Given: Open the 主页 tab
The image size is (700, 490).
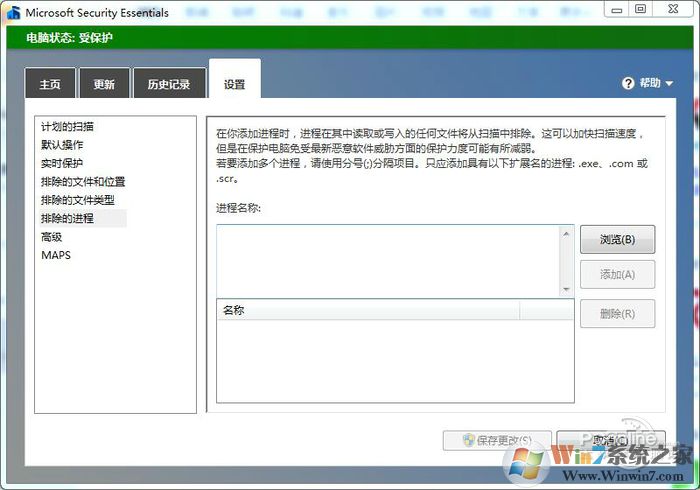Looking at the screenshot, I should coord(50,83).
